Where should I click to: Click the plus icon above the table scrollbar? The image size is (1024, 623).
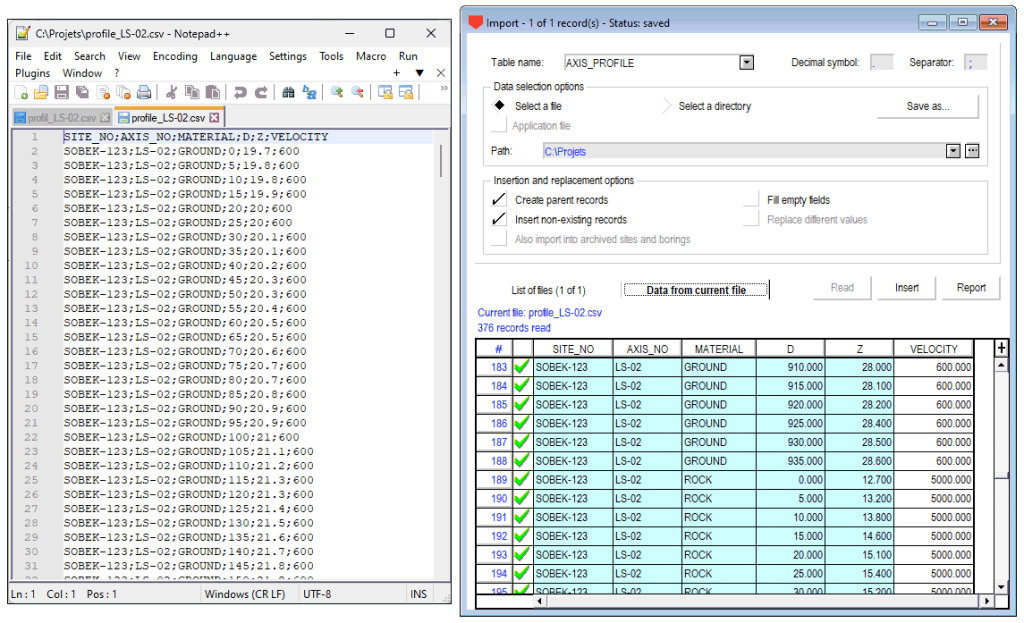[x=1001, y=348]
